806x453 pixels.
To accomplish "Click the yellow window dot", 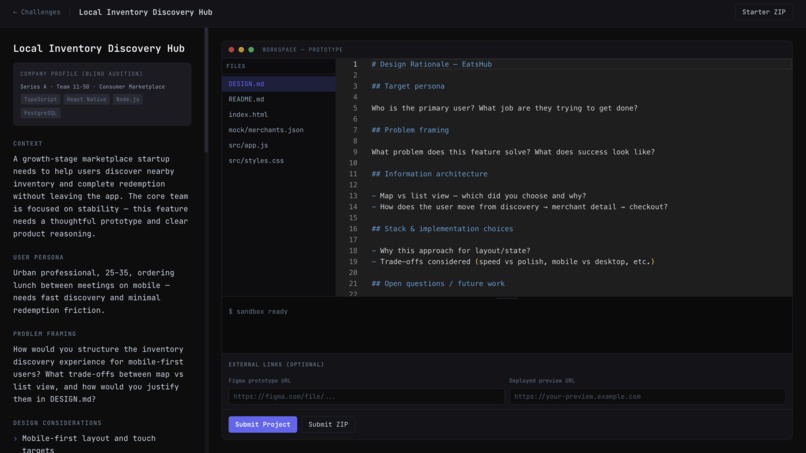I will click(241, 50).
